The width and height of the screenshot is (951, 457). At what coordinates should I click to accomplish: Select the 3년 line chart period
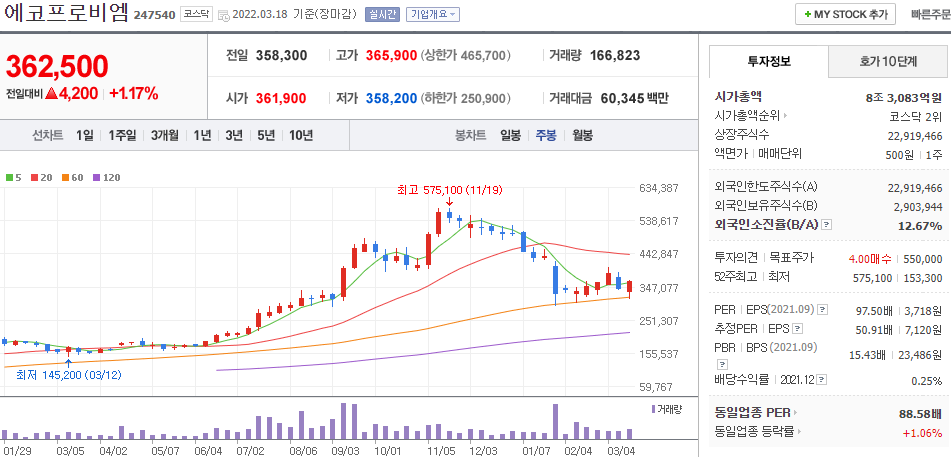tap(234, 135)
